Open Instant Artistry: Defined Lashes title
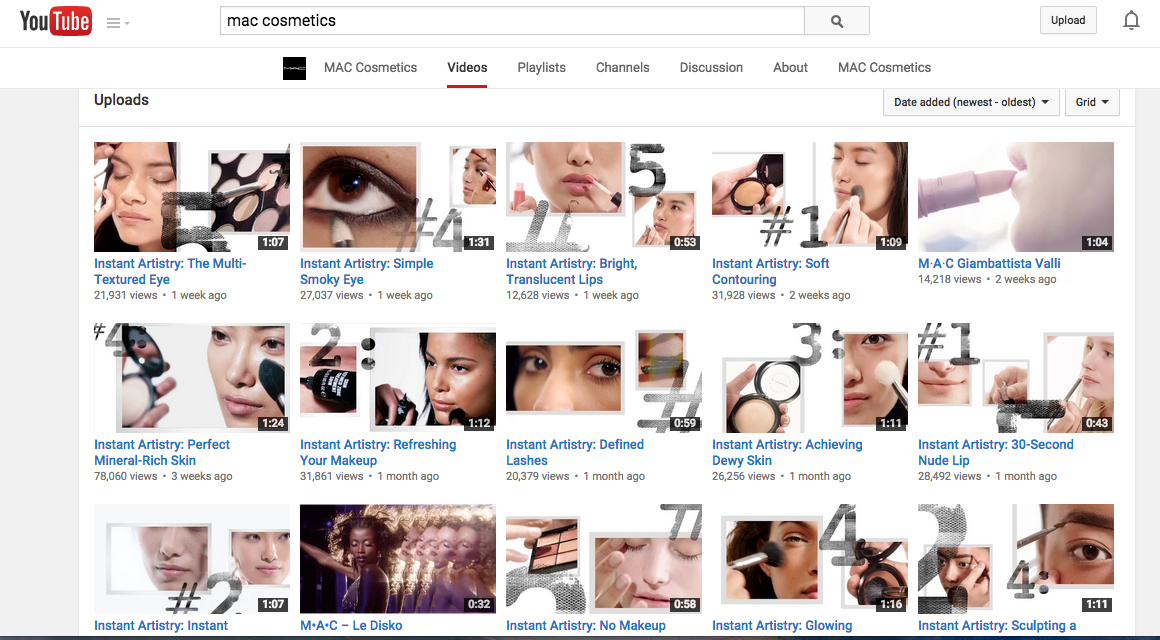1160x640 pixels. (575, 452)
